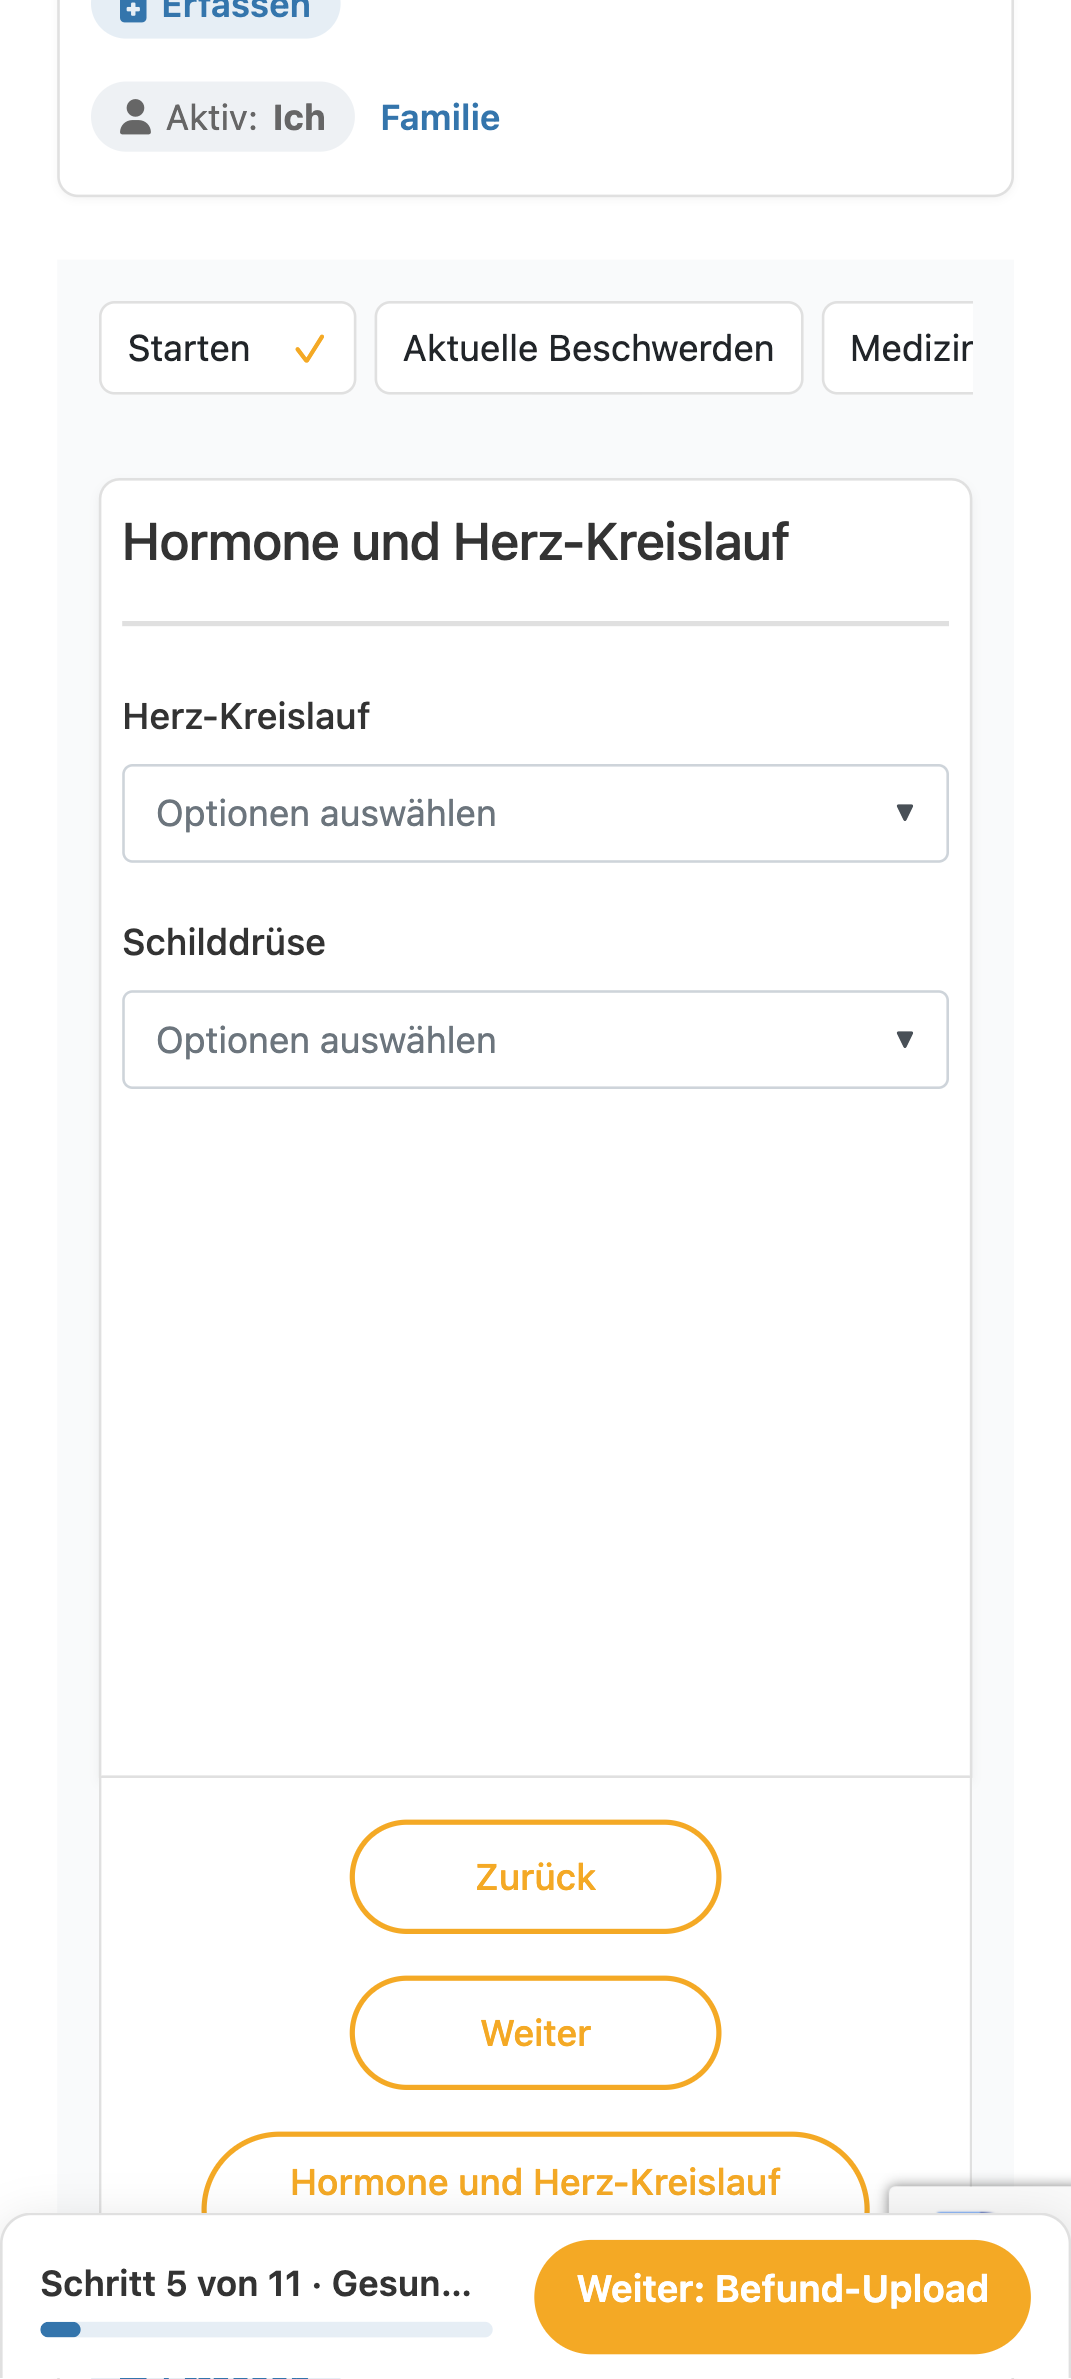Select the partially visible Medizin tab
Viewport: 1071px width, 2379px height.
[898, 348]
